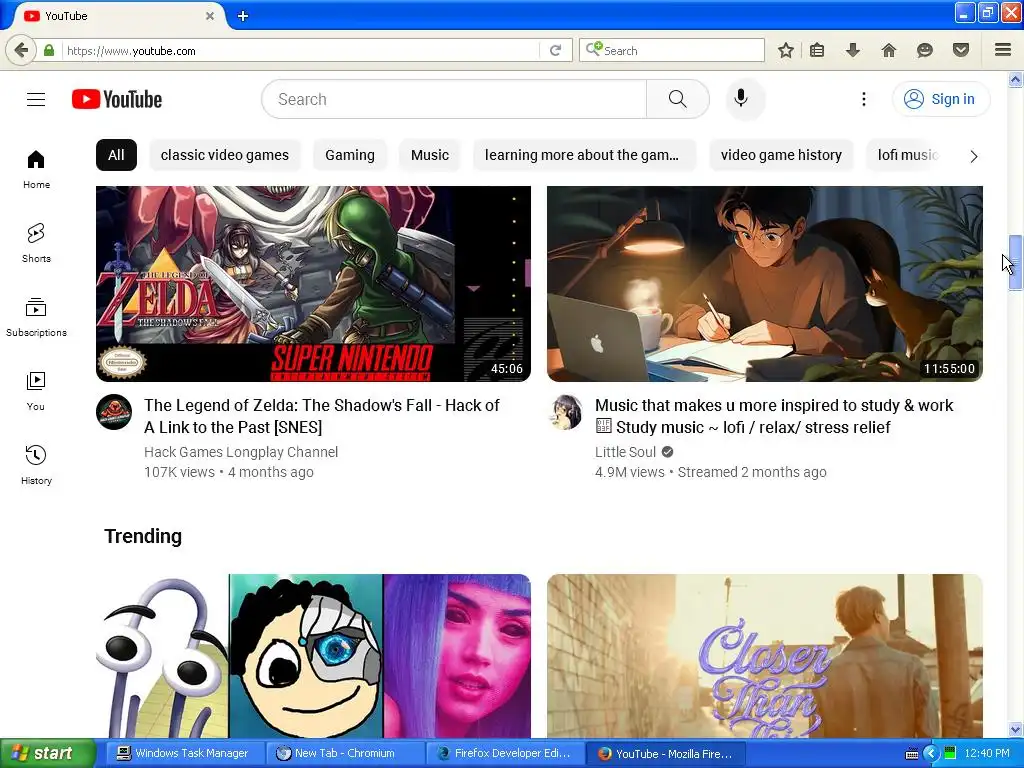Expand hidden system tray icons arrow
Screen dimensions: 1024x768
tap(931, 754)
